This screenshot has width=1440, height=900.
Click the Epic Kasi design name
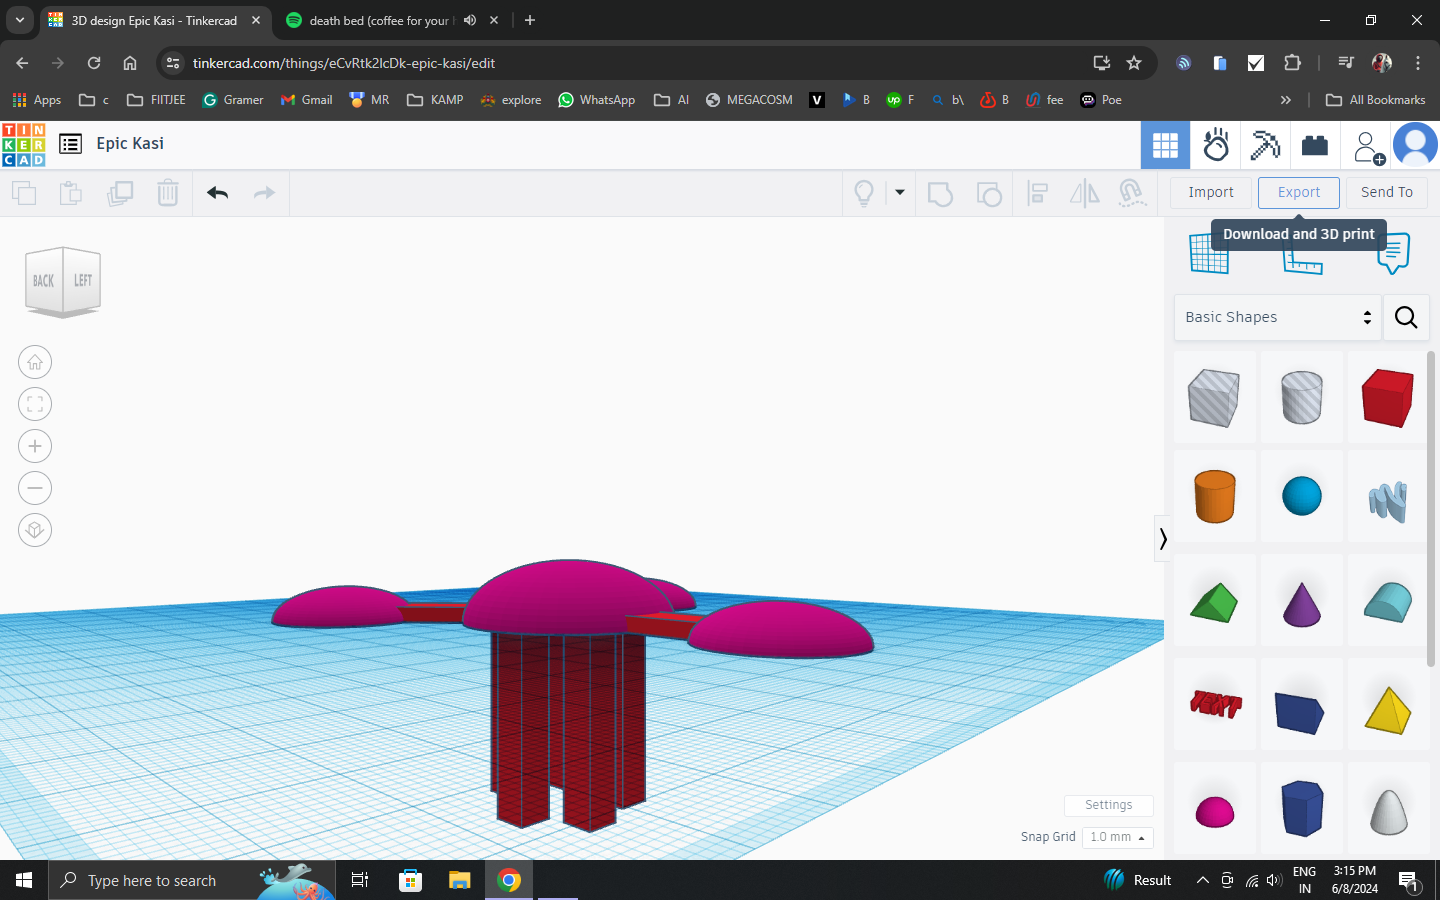[130, 143]
